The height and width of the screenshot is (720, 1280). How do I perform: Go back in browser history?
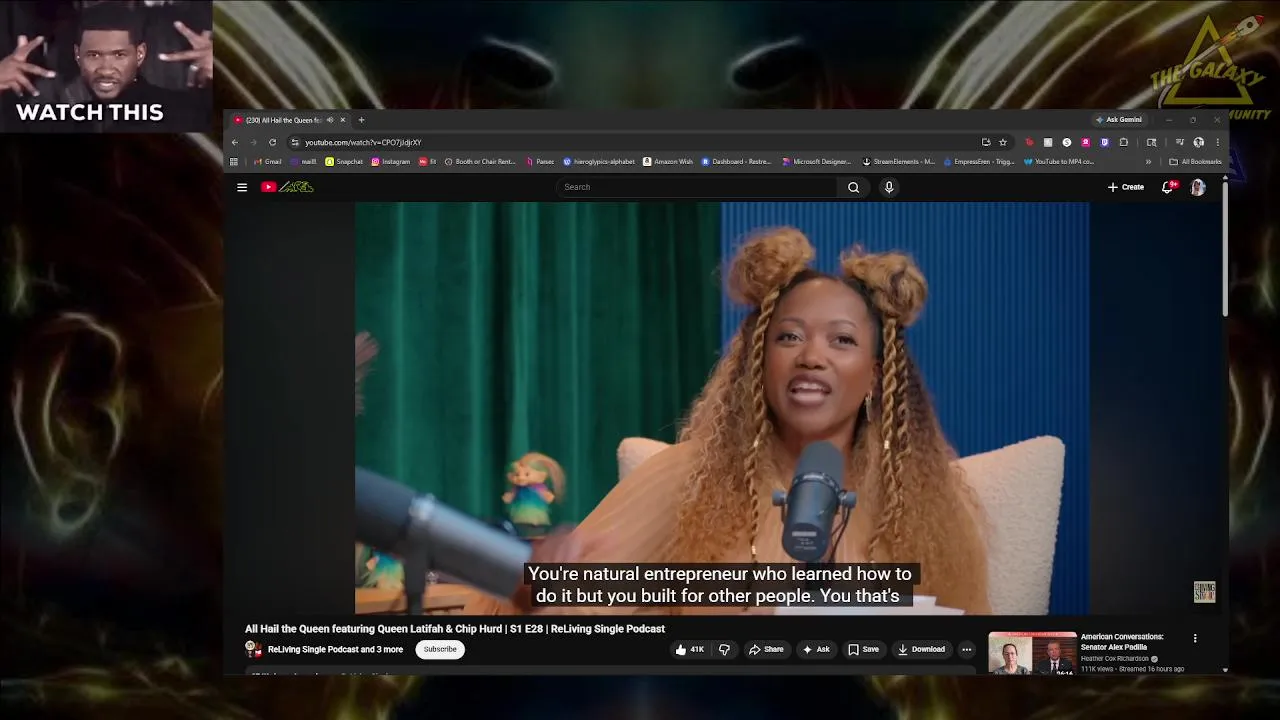click(x=235, y=142)
